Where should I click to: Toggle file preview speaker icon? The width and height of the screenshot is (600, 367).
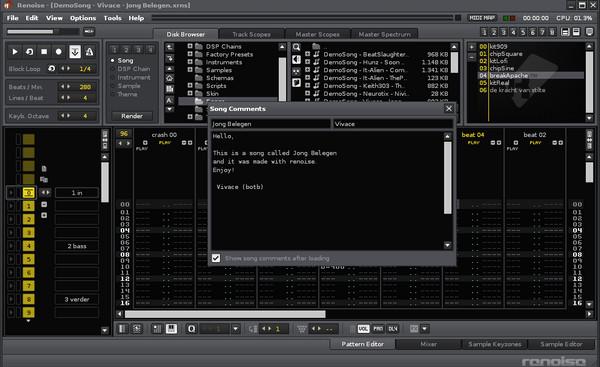tap(296, 59)
